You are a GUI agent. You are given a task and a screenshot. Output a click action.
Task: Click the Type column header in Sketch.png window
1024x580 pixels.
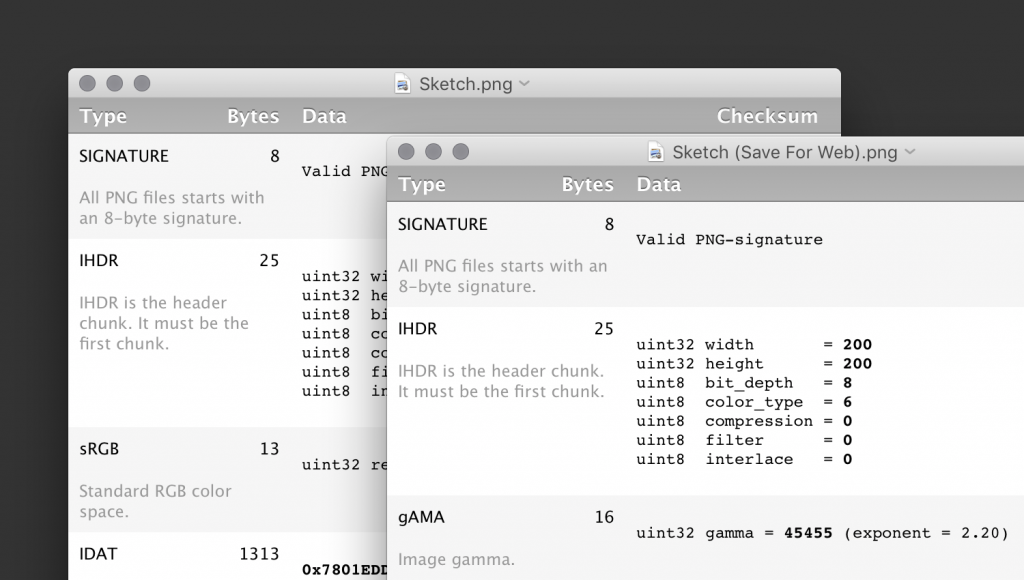tap(103, 117)
